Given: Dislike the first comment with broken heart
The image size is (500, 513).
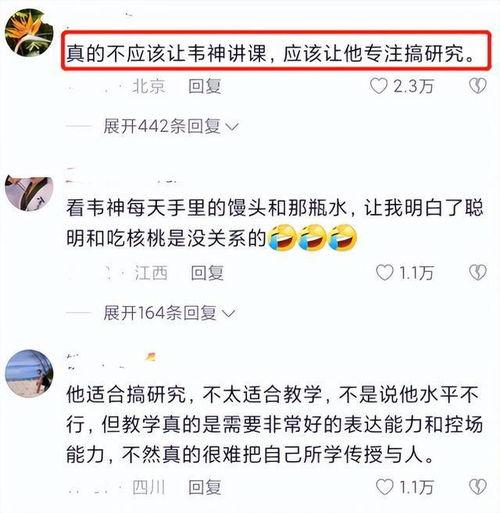Looking at the screenshot, I should pos(478,86).
